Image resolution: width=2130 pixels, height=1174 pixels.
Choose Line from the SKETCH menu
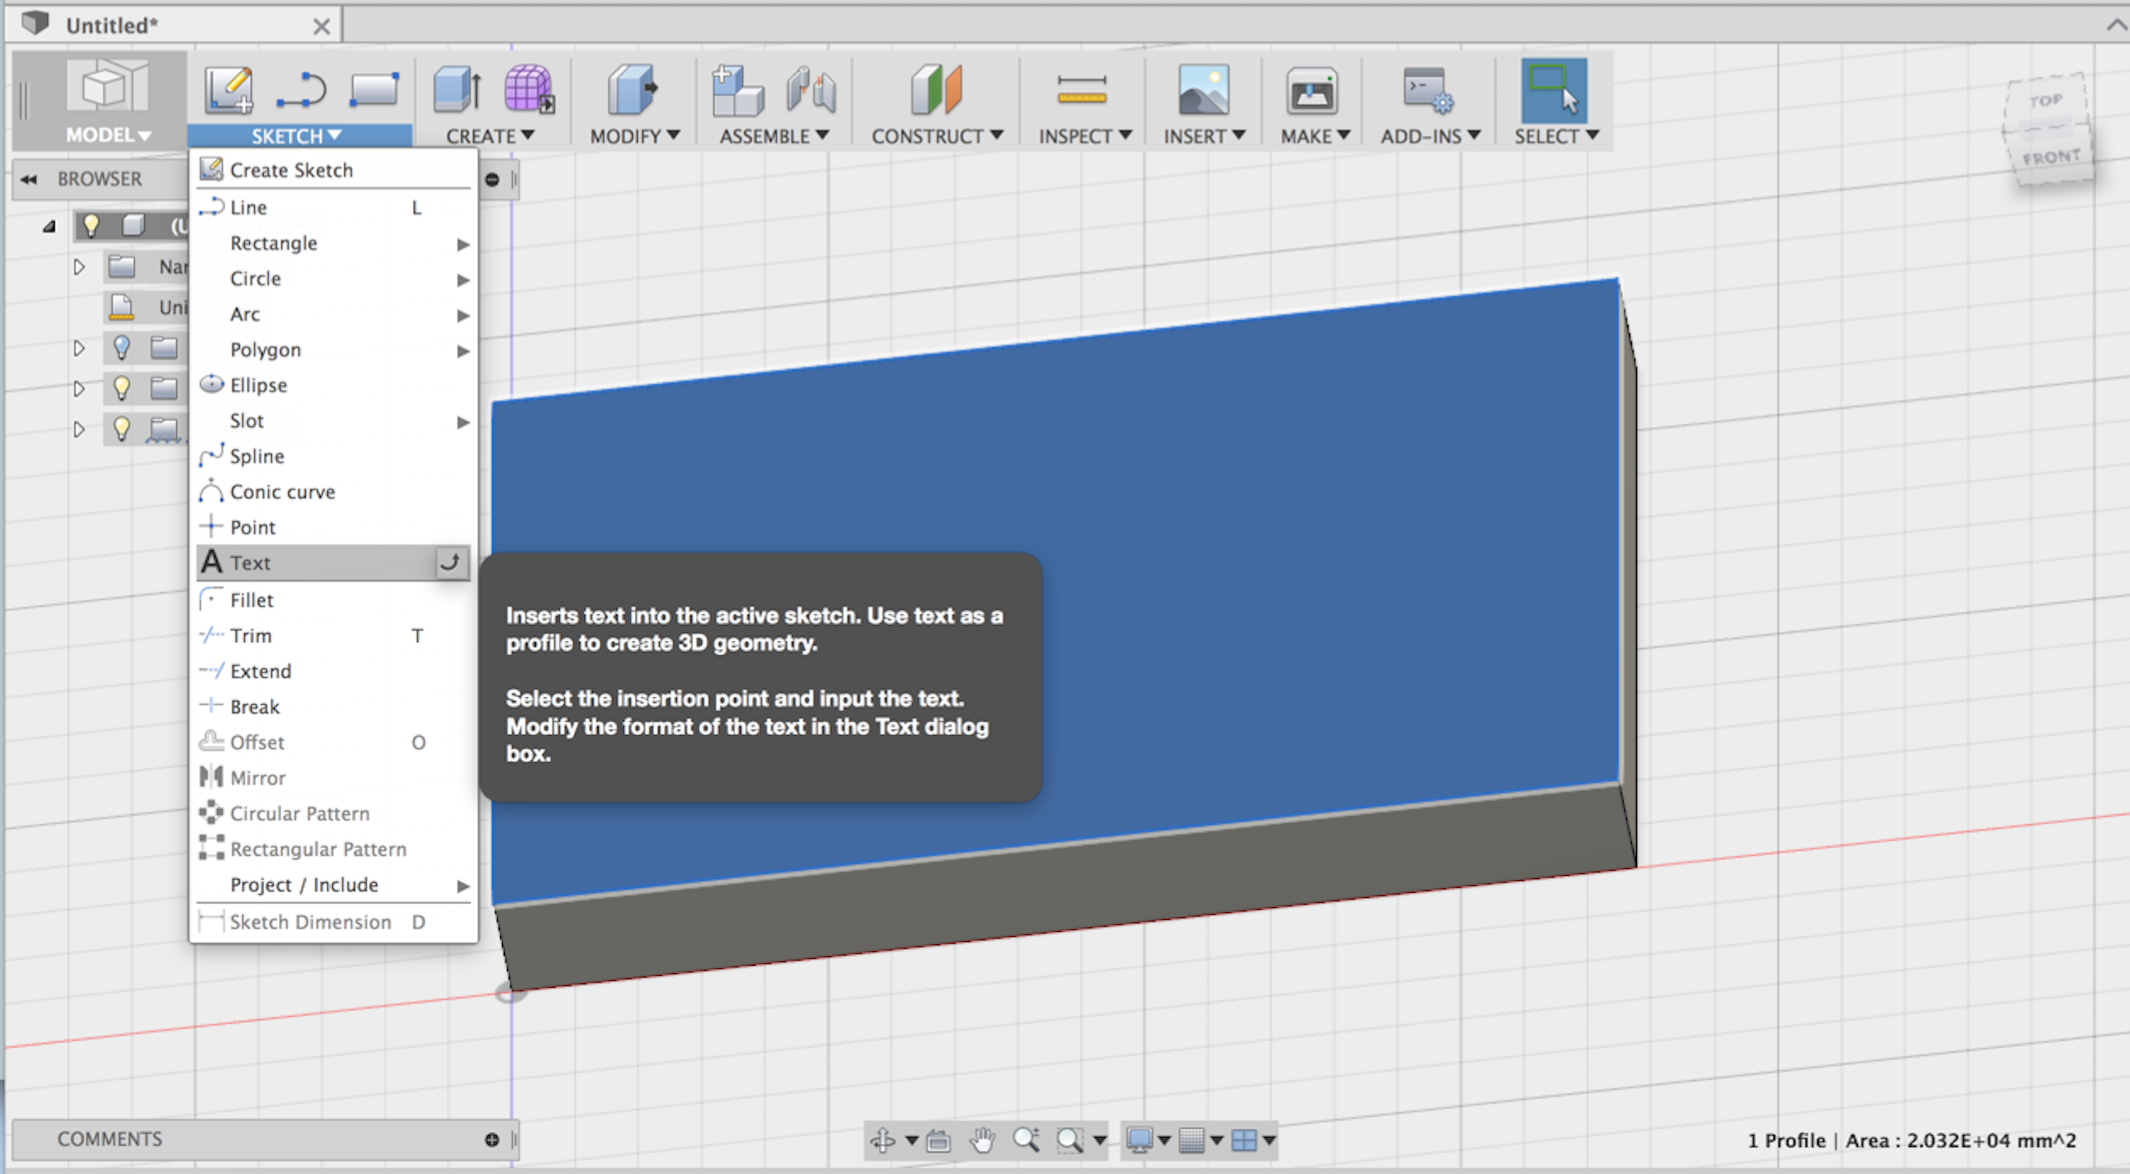click(x=333, y=207)
